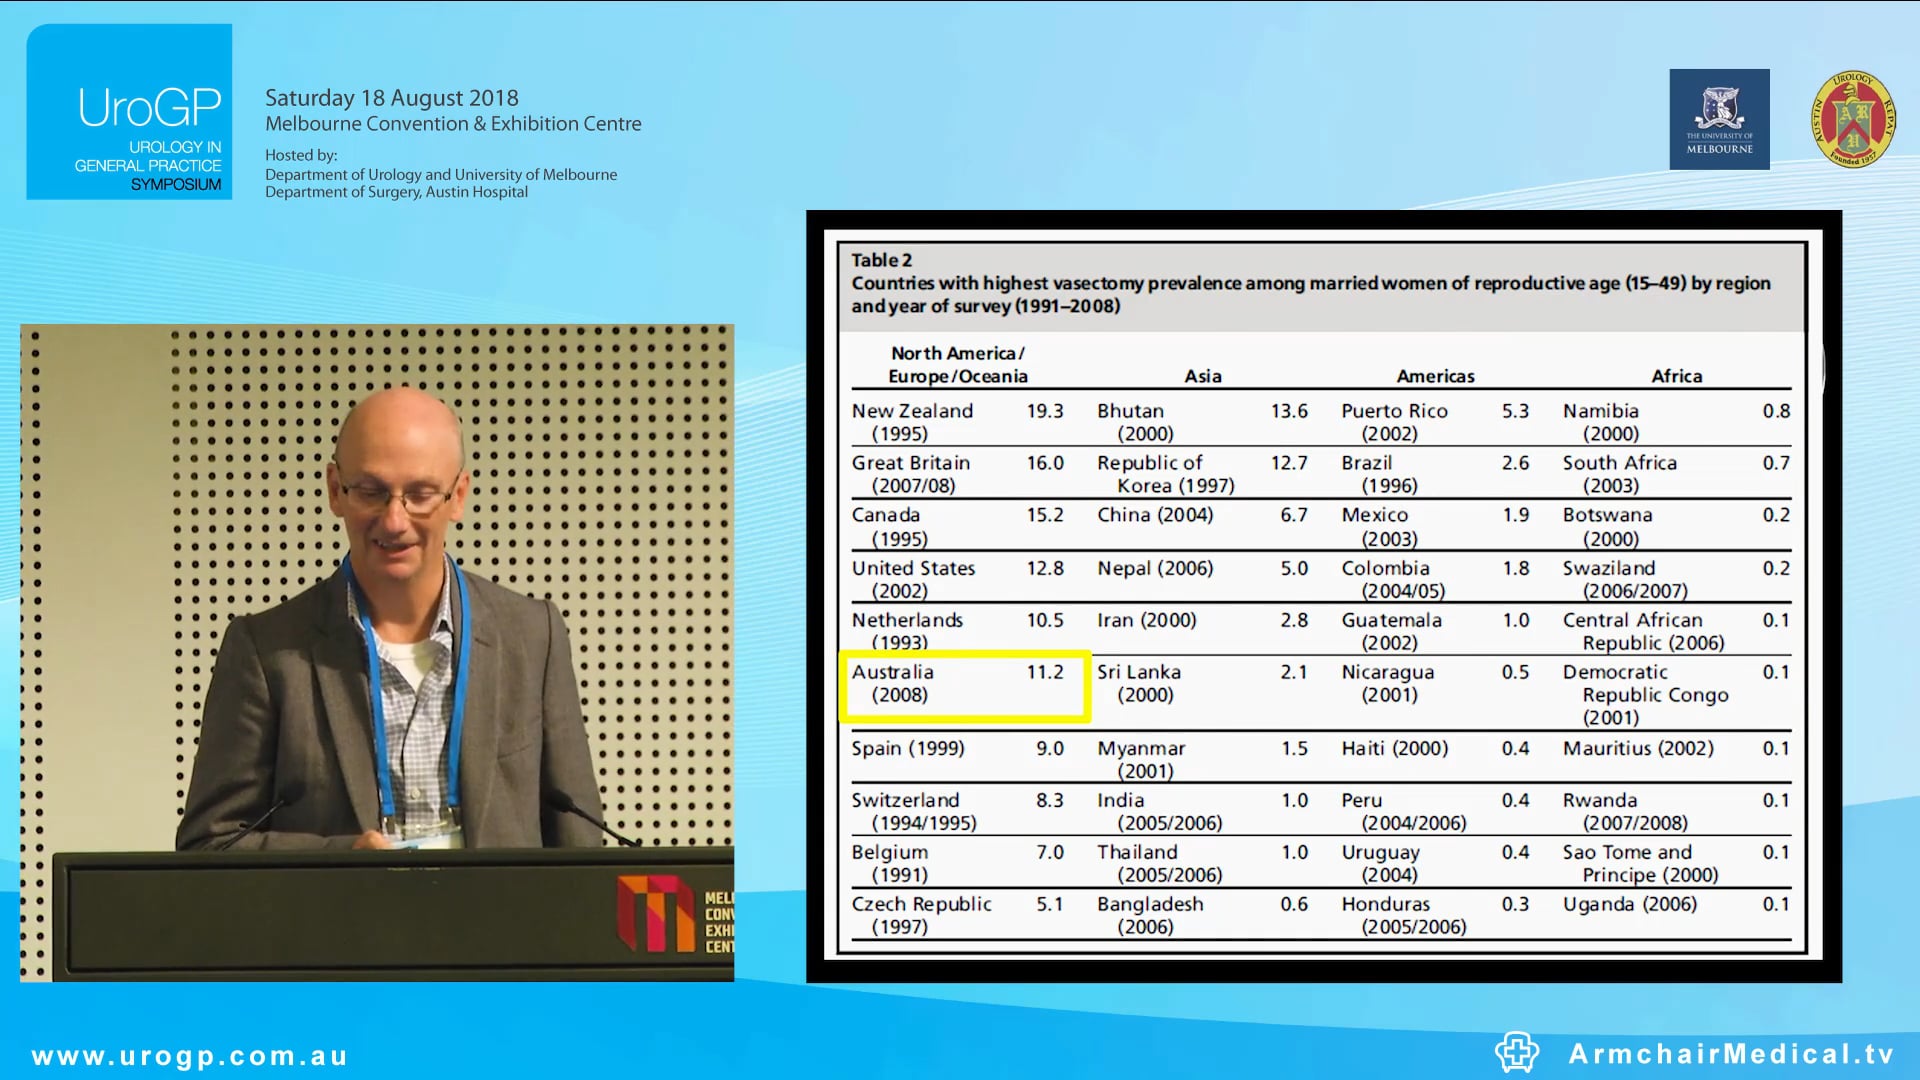Image resolution: width=1920 pixels, height=1080 pixels.
Task: Click the convention centre logo on lectern
Action: pyautogui.click(x=656, y=913)
